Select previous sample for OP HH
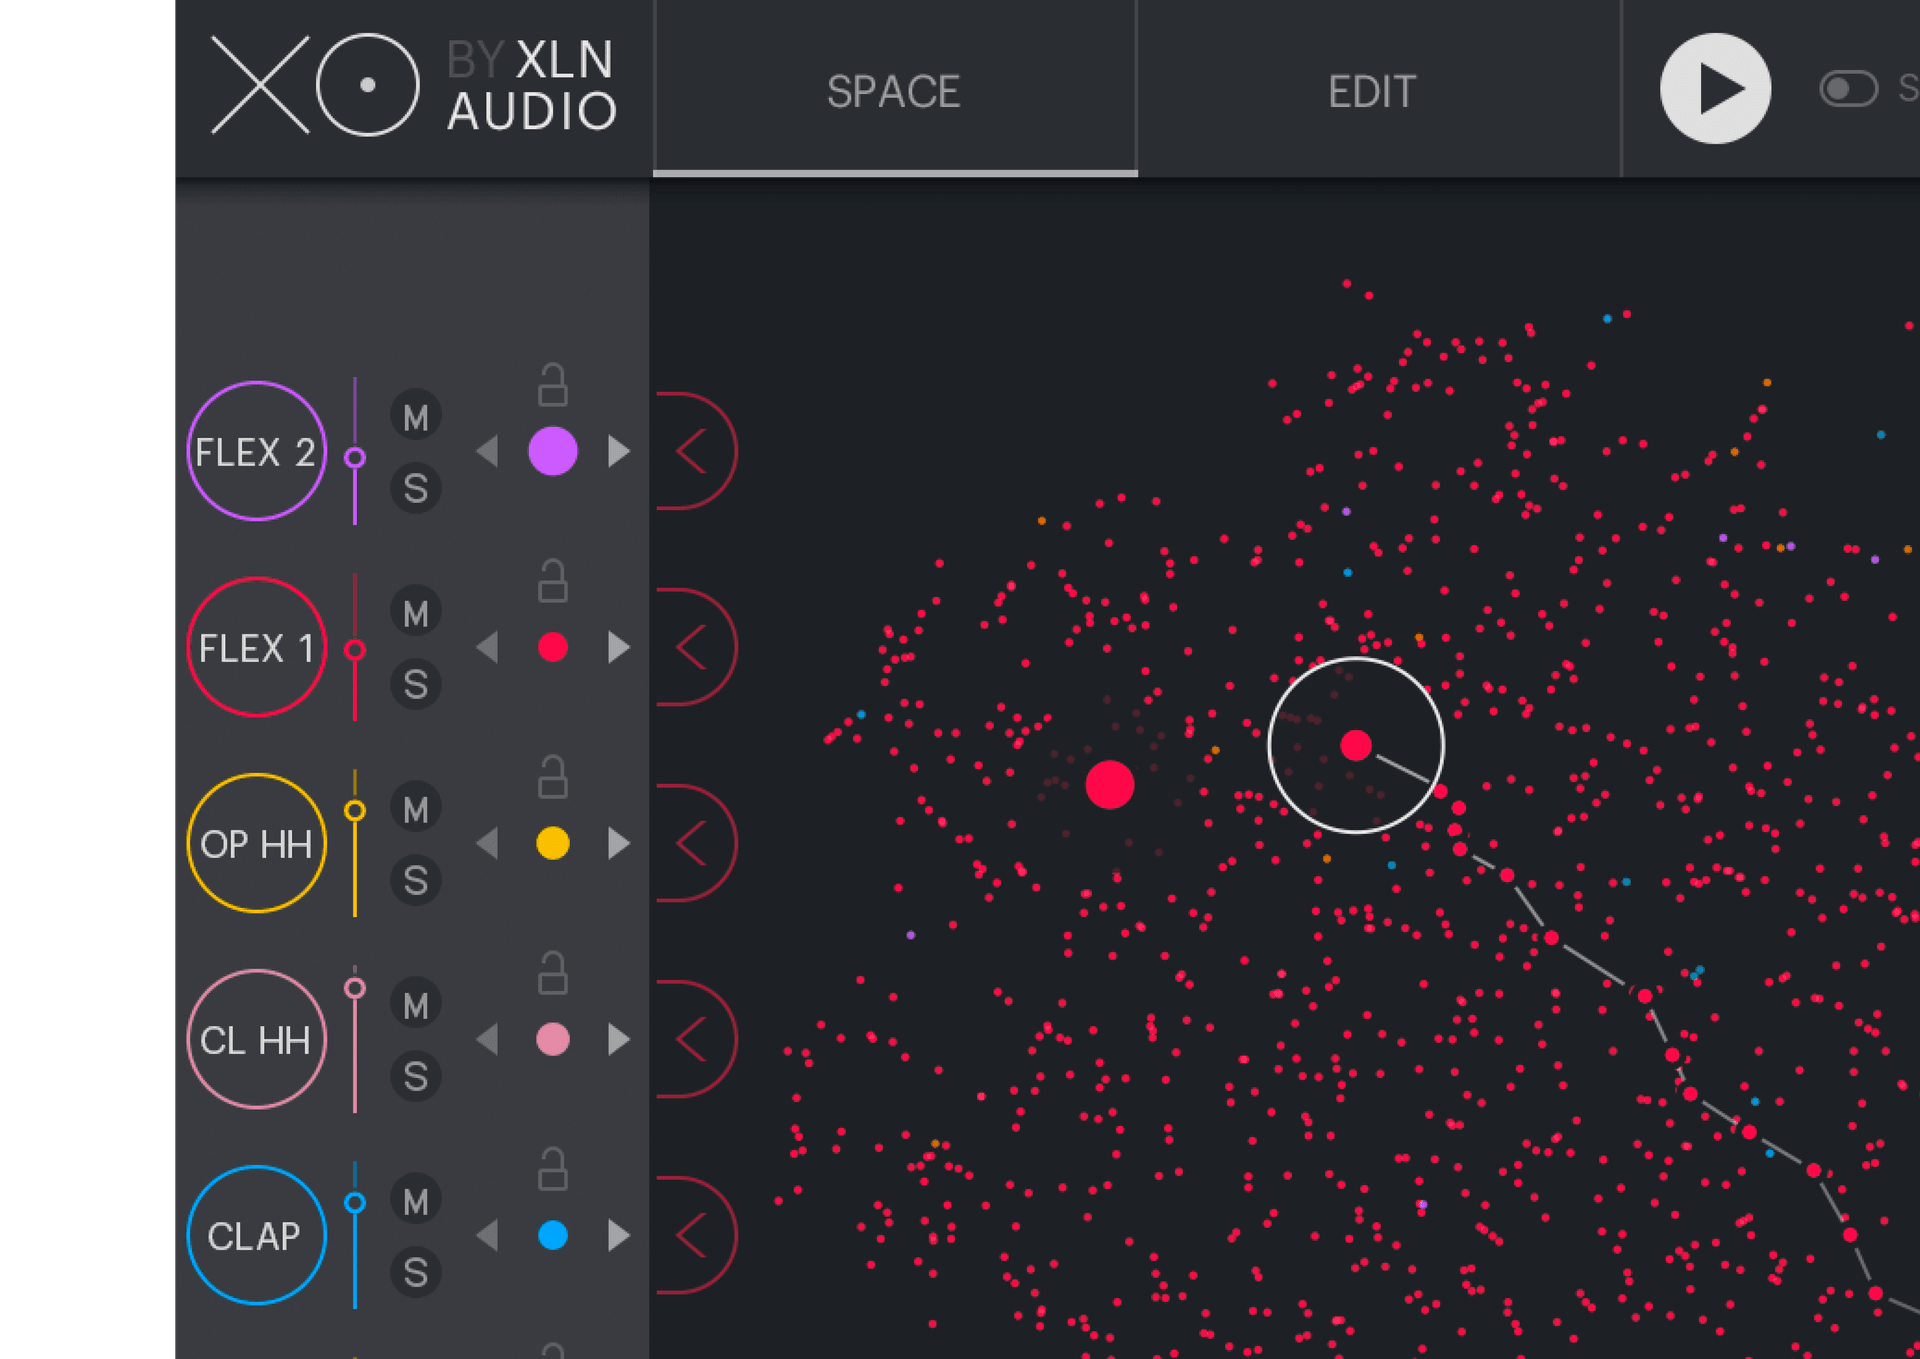This screenshot has height=1359, width=1920. click(x=487, y=843)
